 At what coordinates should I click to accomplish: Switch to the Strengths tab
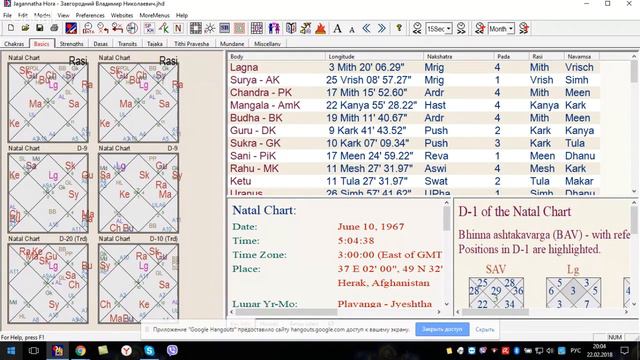(71, 44)
